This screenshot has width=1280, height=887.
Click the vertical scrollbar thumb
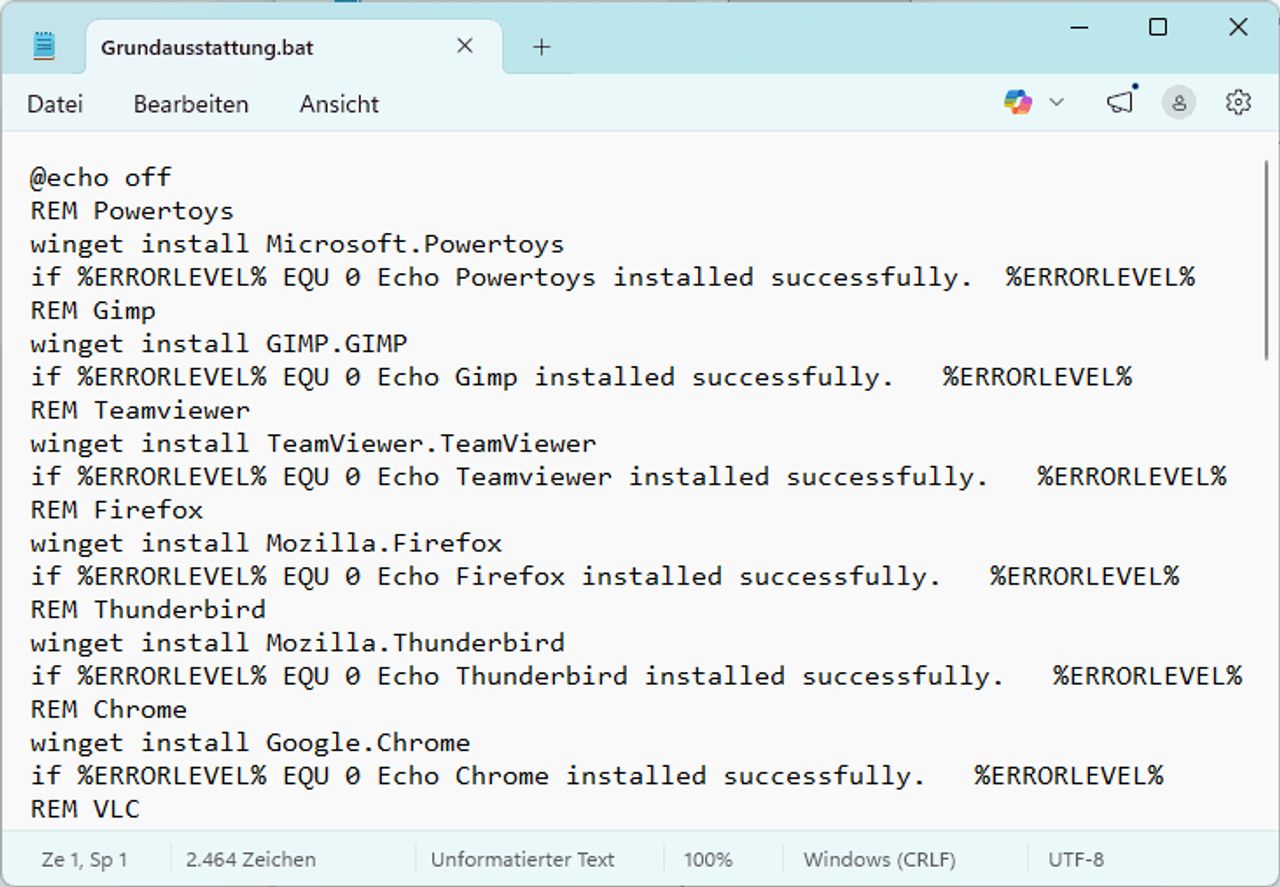[x=1266, y=260]
